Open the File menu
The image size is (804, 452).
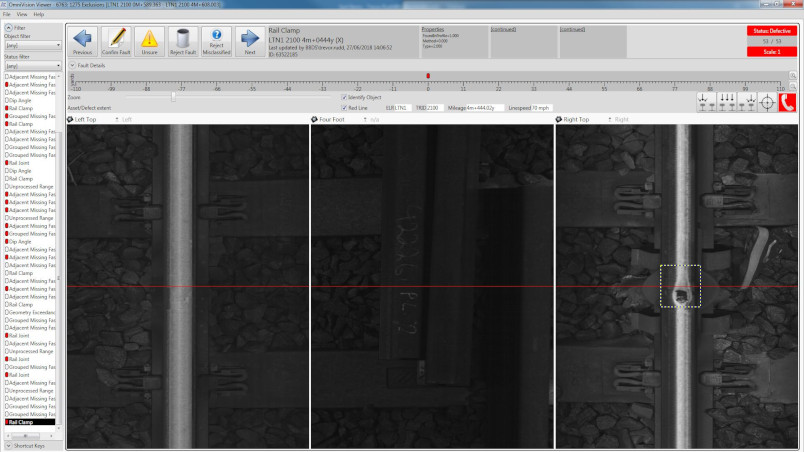pos(7,14)
